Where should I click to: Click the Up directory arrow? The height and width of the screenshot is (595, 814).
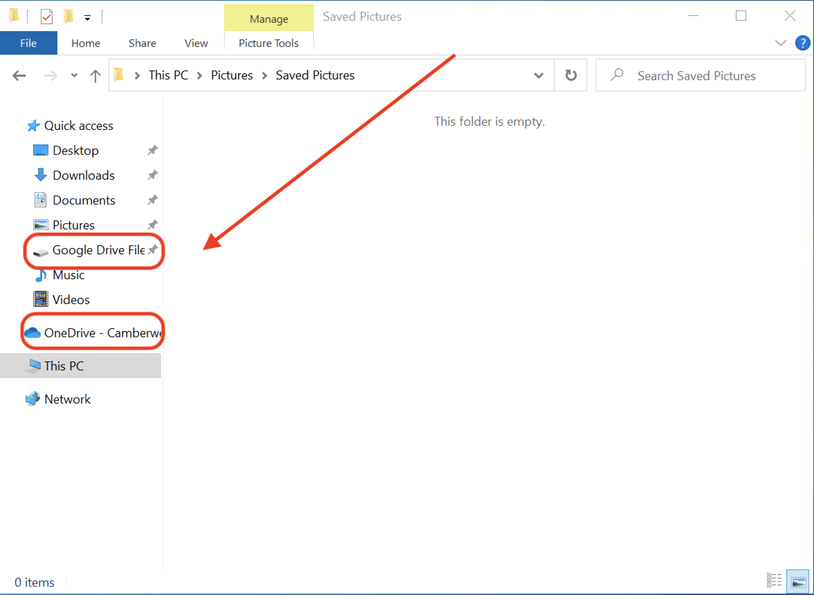95,76
